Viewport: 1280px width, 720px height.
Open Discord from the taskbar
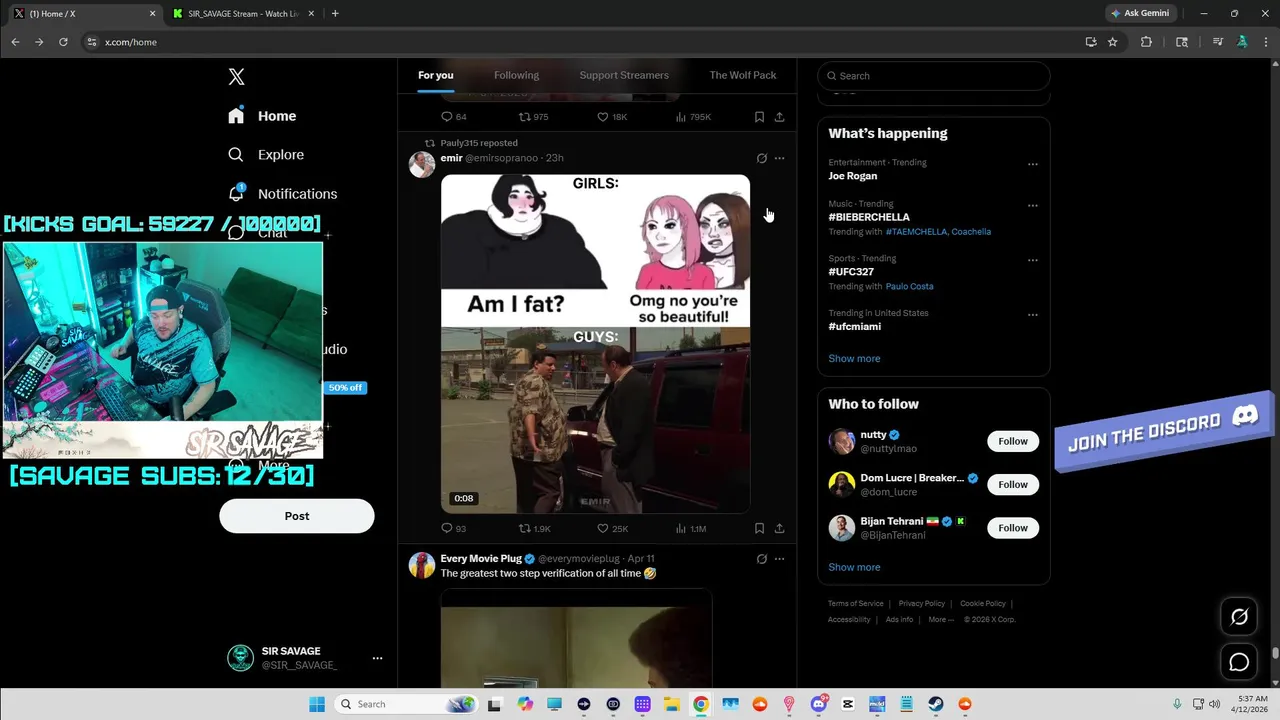click(819, 704)
